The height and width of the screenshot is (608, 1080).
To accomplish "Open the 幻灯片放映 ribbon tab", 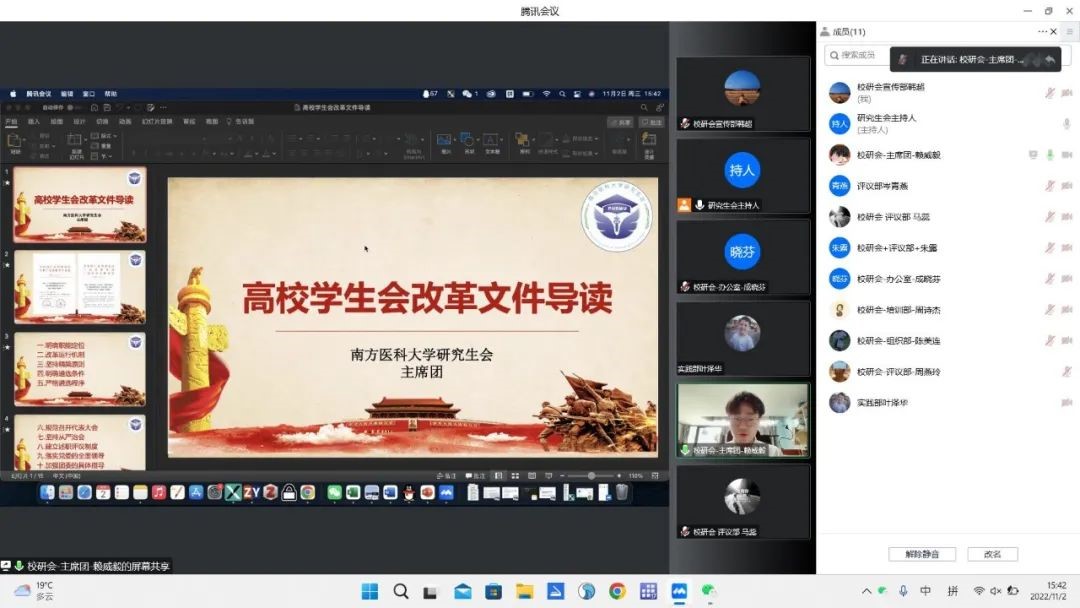I will coord(156,121).
